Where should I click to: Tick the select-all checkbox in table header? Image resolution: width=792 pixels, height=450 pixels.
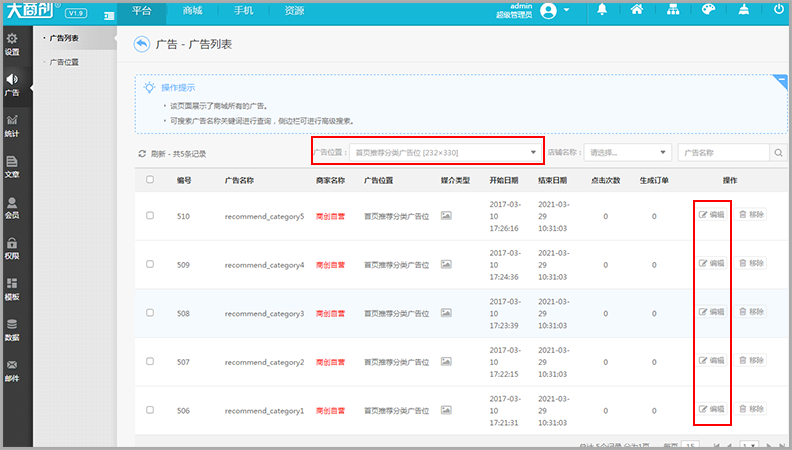[x=150, y=179]
